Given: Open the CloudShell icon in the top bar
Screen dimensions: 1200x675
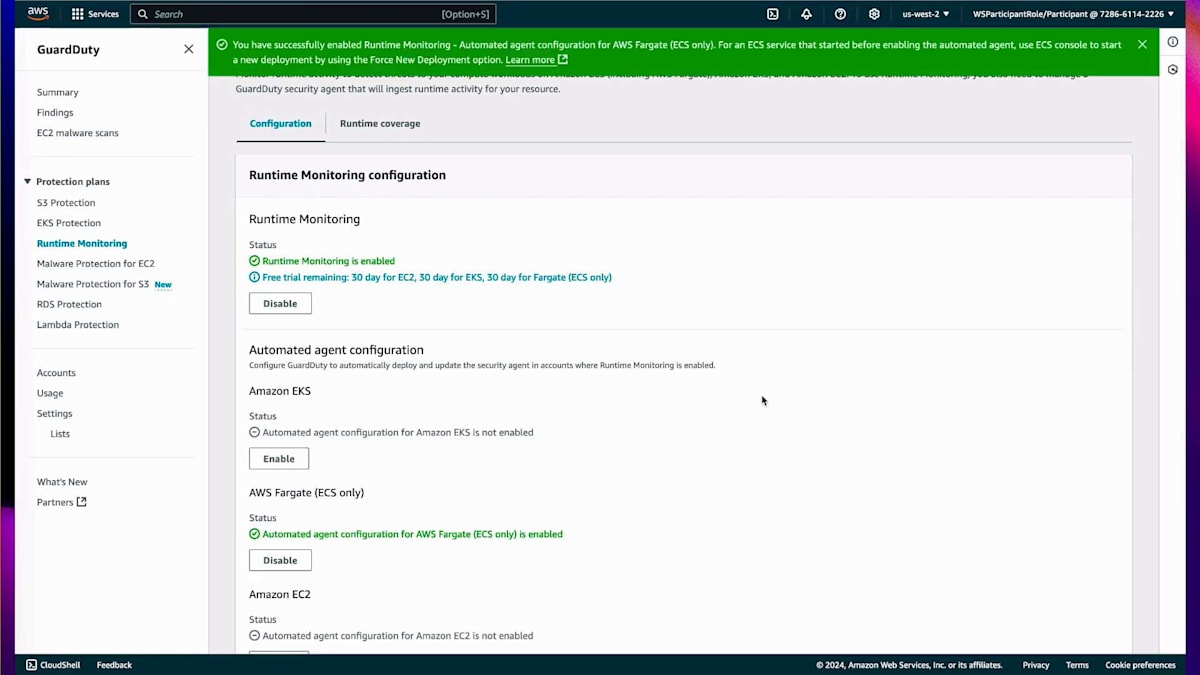Looking at the screenshot, I should click(773, 14).
